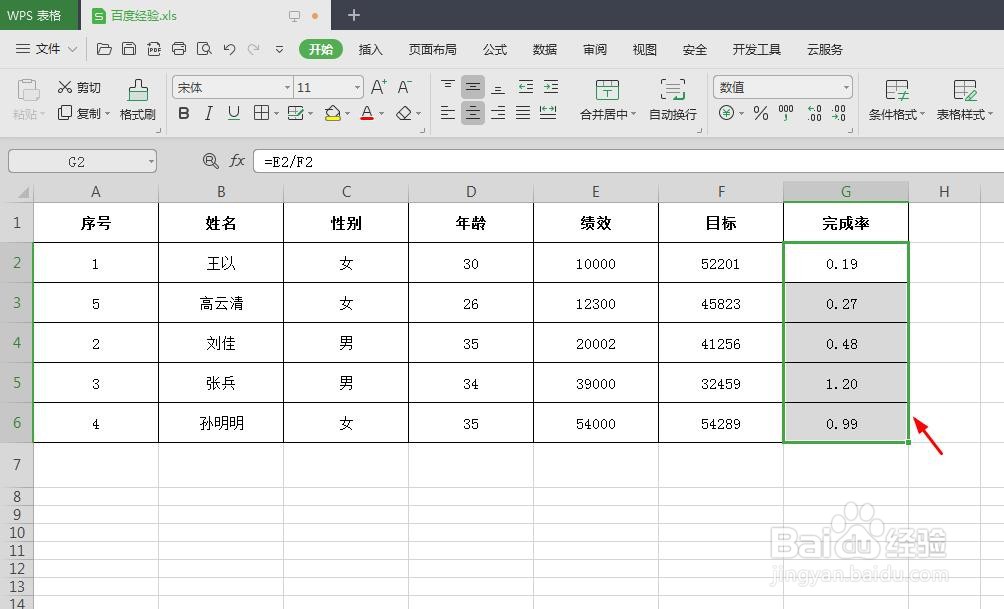Click the Undo arrow icon

[x=229, y=48]
